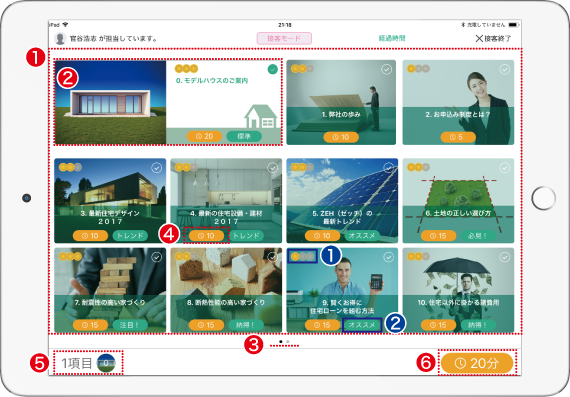Click the 10-minute clock badge on card 4
The height and width of the screenshot is (397, 570).
tap(206, 236)
